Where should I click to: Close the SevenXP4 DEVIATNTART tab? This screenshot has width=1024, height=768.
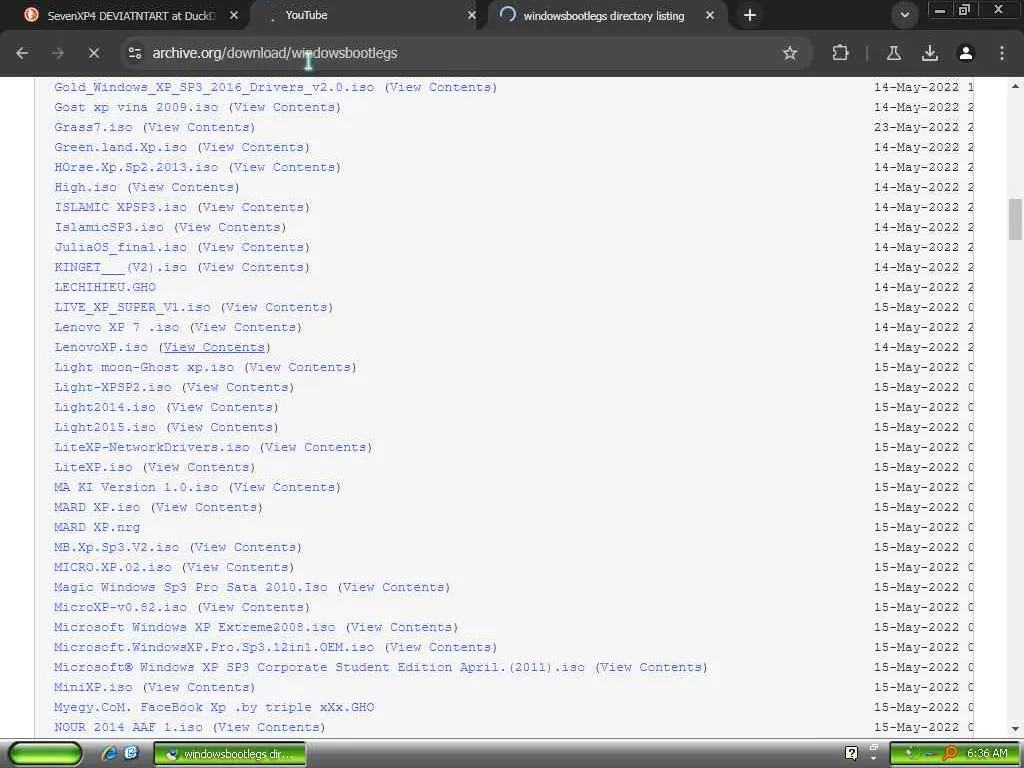click(234, 15)
